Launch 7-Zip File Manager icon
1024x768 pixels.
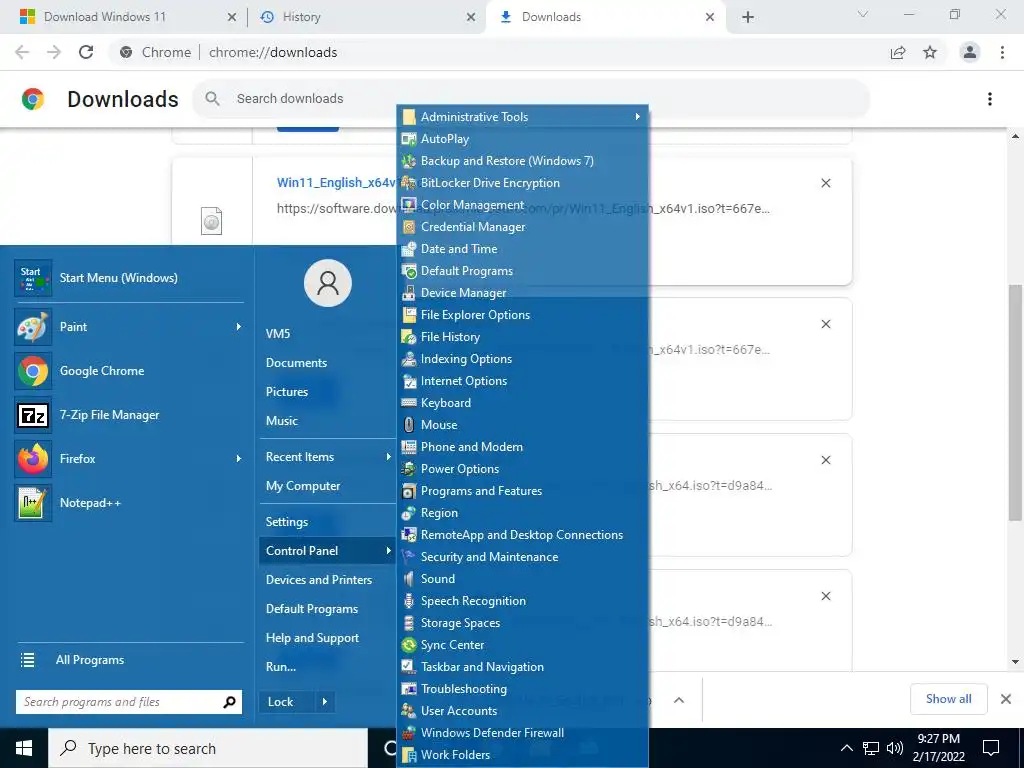(33, 415)
